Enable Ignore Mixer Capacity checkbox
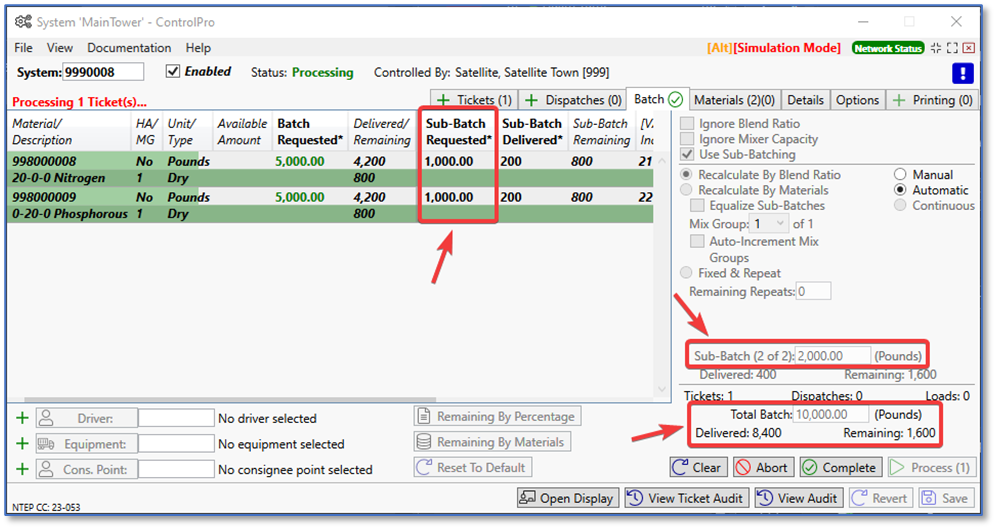The width and height of the screenshot is (996, 529). 687,139
